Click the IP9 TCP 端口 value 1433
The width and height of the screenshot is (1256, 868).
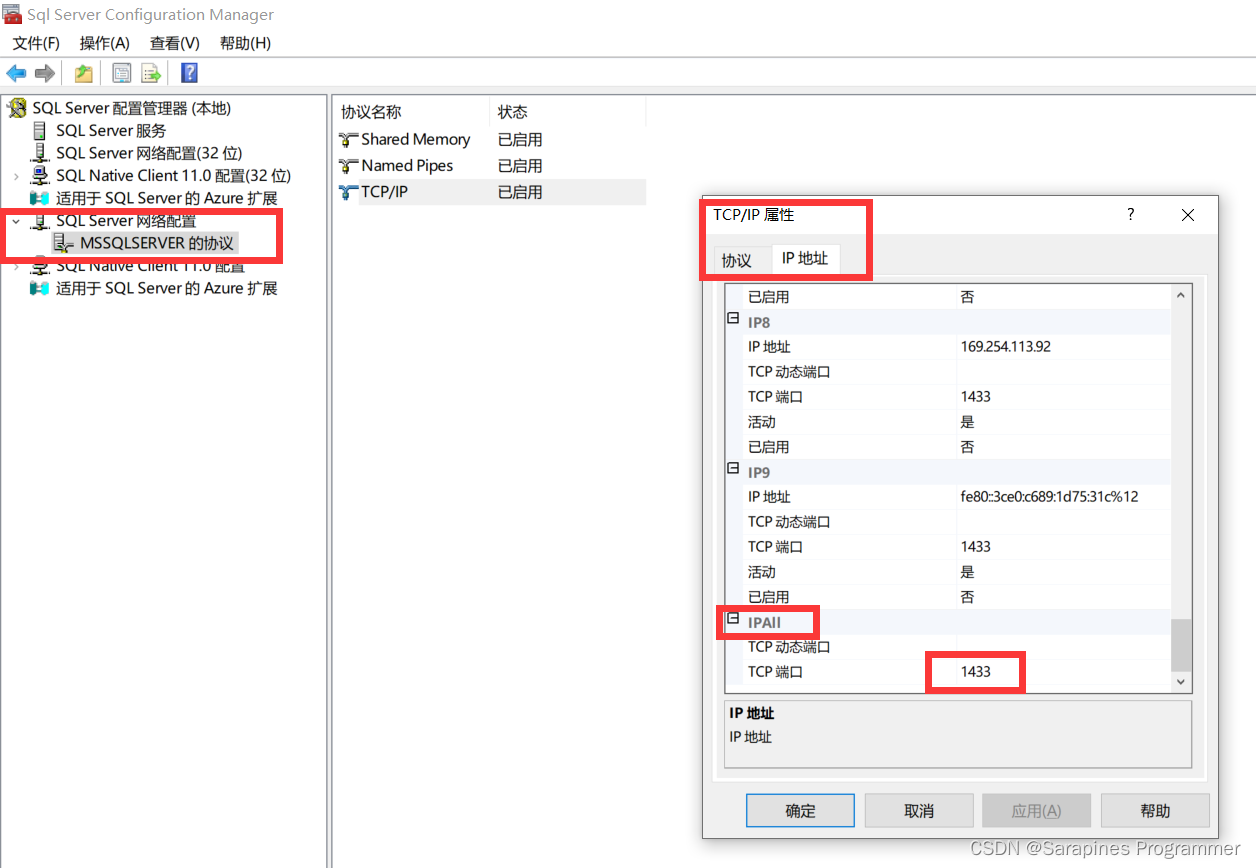(975, 547)
